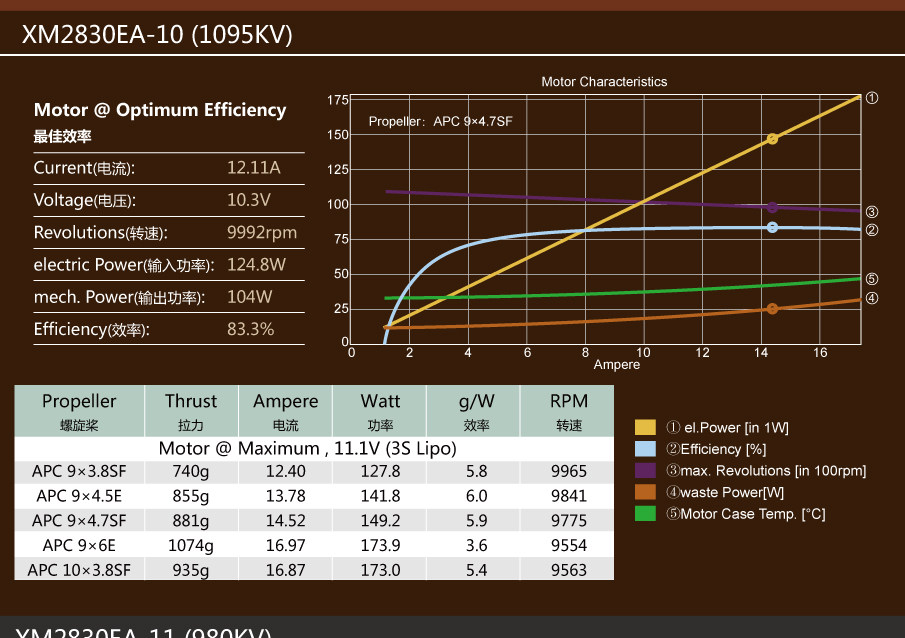Click the circled 5 marker at the chart edge
This screenshot has height=638, width=905.
coord(872,279)
